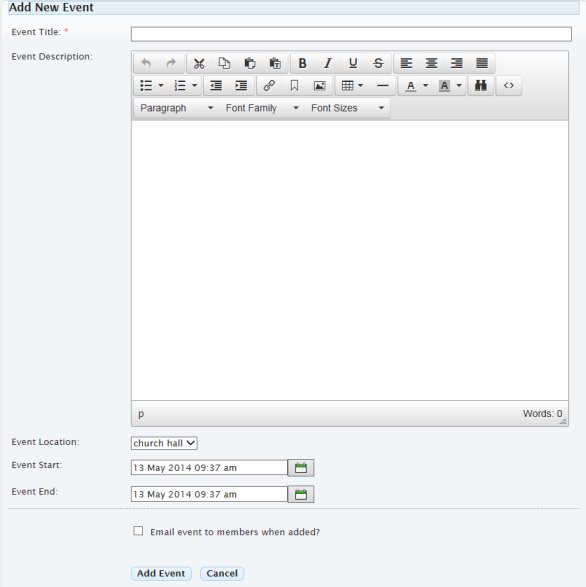586x587 pixels.
Task: Open the table insert menu
Action: (x=352, y=86)
